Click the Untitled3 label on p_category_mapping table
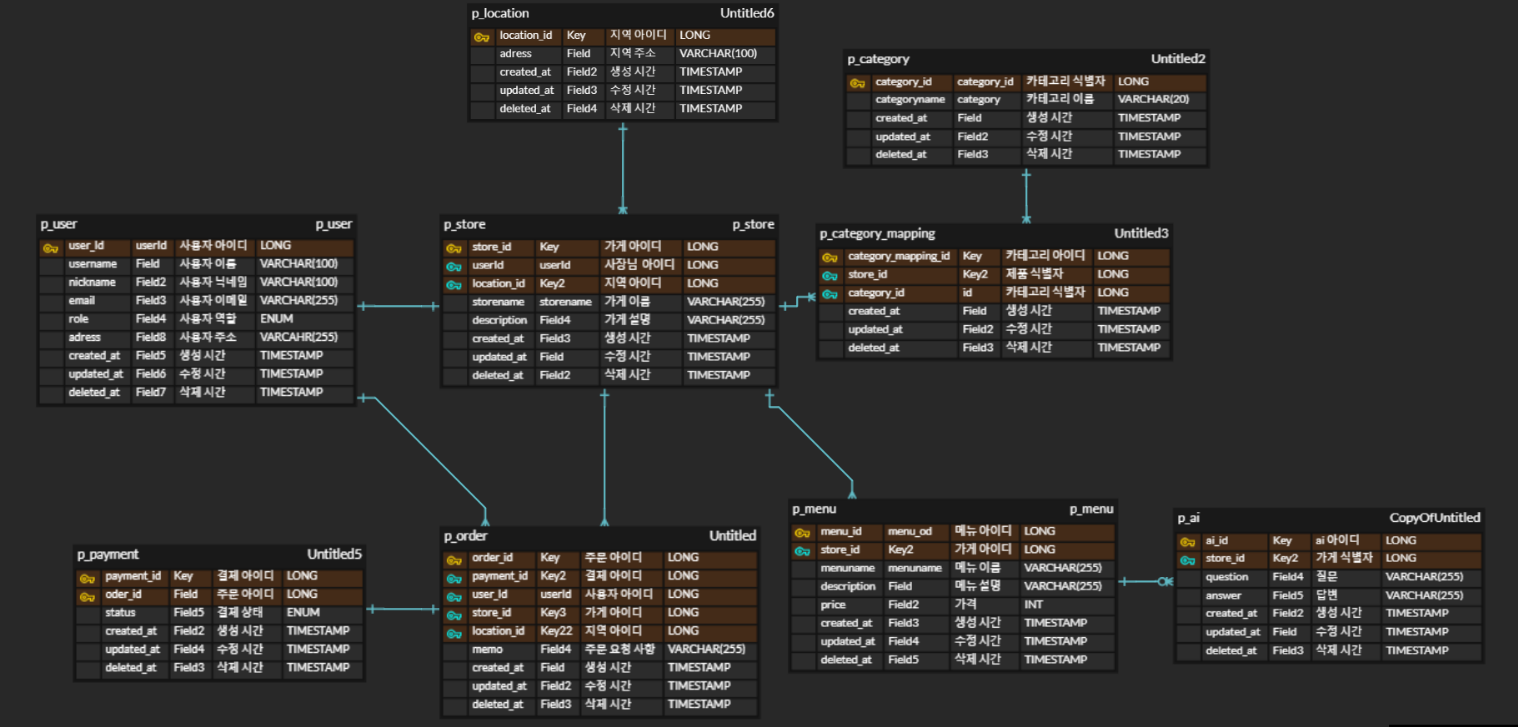The height and width of the screenshot is (727, 1518). [x=1142, y=234]
